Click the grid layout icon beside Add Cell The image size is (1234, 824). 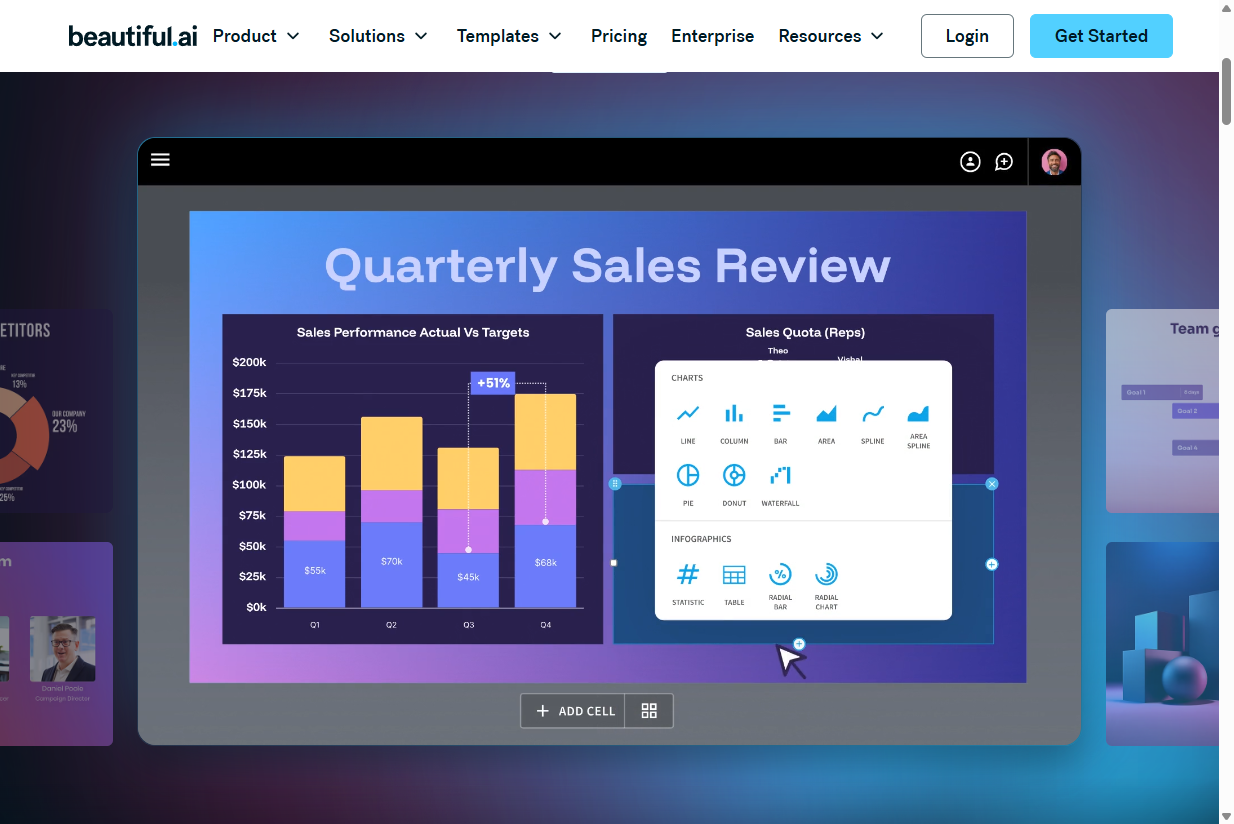tap(649, 711)
